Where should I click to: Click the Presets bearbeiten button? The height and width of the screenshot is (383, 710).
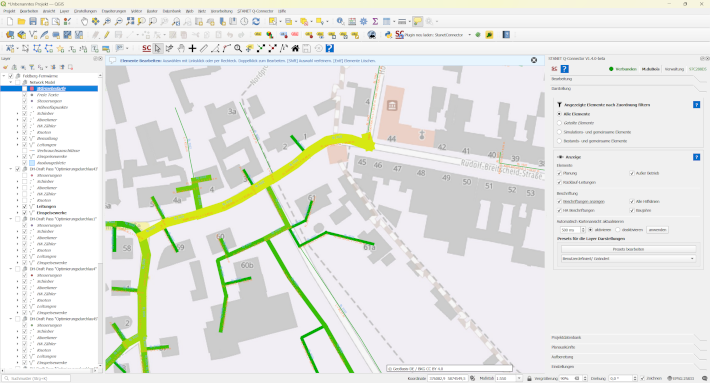pos(628,249)
